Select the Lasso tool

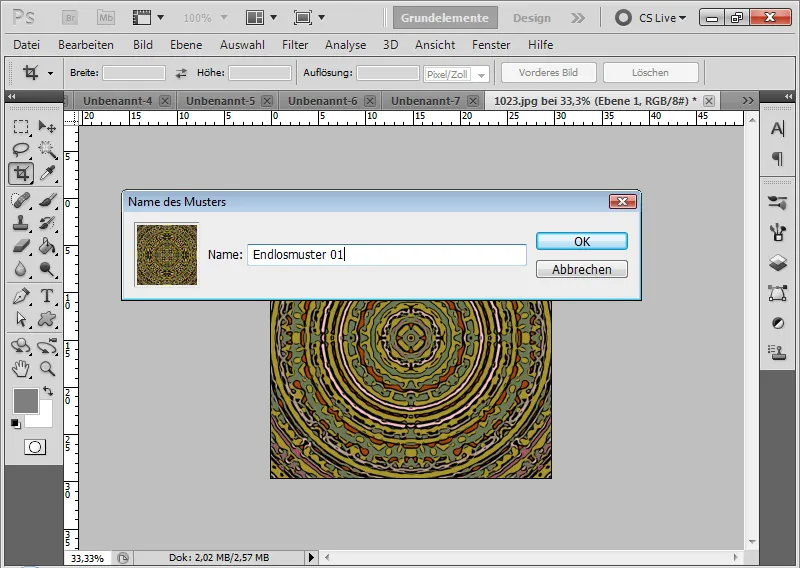(21, 150)
